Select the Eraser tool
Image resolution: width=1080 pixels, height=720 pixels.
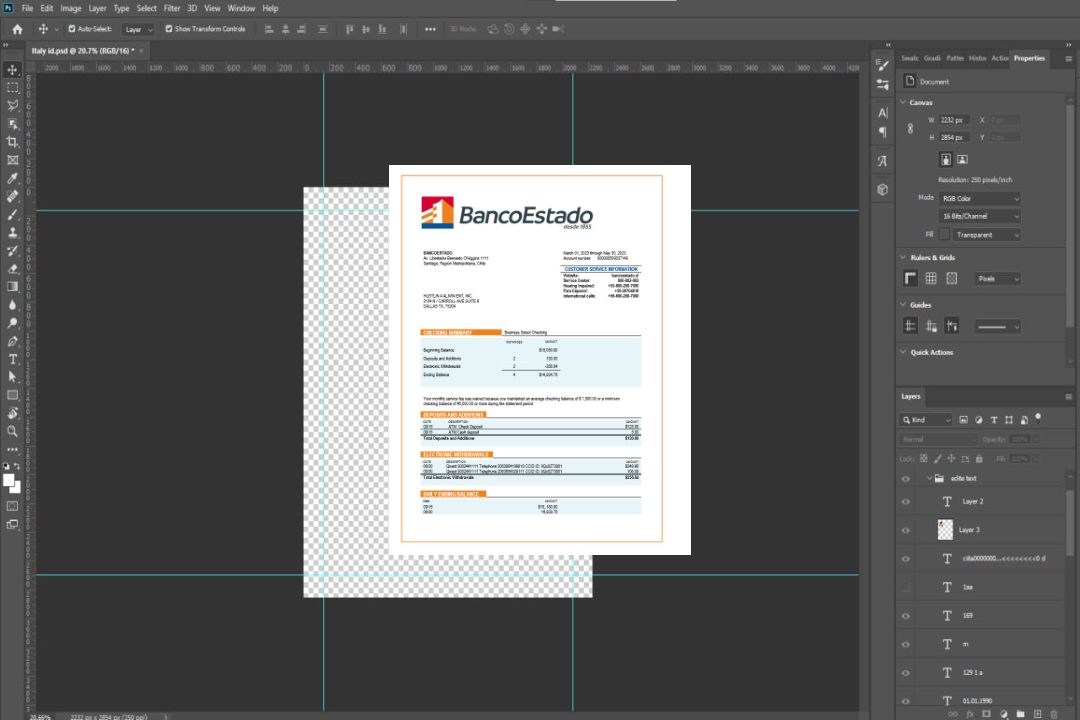click(x=13, y=269)
